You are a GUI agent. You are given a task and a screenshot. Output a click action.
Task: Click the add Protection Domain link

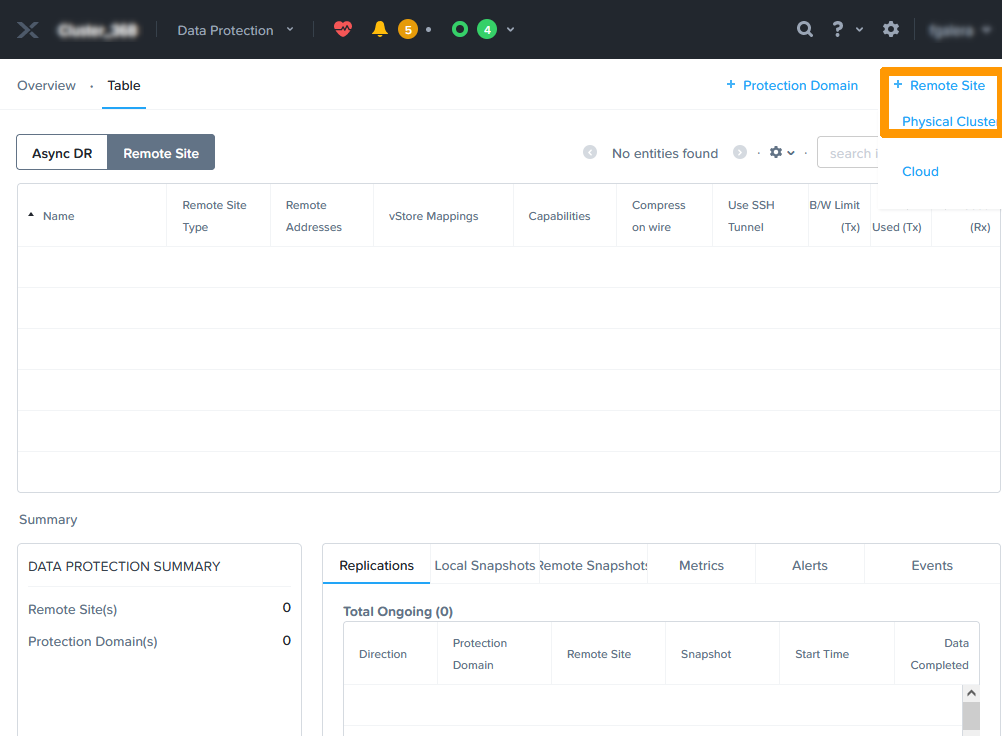(x=792, y=86)
